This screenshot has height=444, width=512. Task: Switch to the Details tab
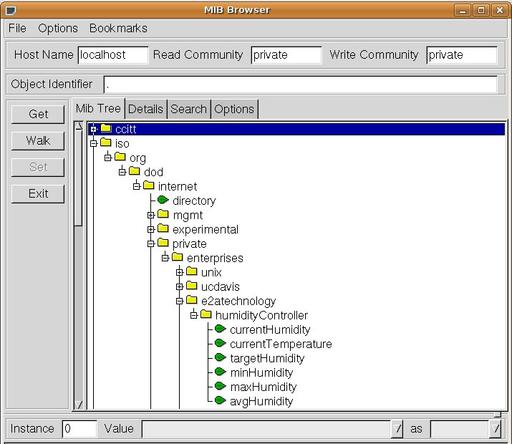click(146, 109)
